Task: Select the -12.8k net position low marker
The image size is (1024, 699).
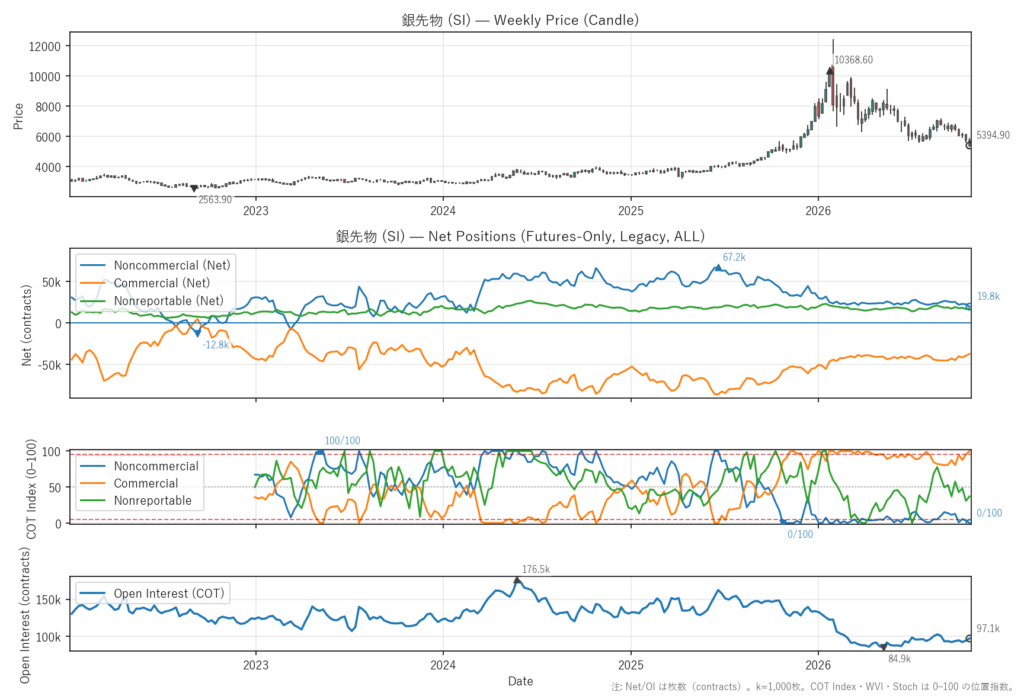Action: 197,334
